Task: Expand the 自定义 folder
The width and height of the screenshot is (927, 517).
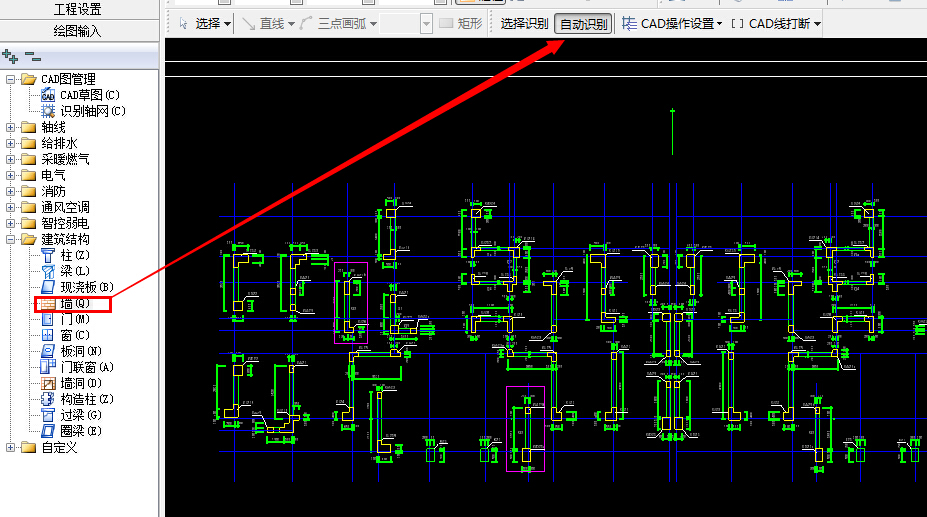Action: tap(10, 448)
